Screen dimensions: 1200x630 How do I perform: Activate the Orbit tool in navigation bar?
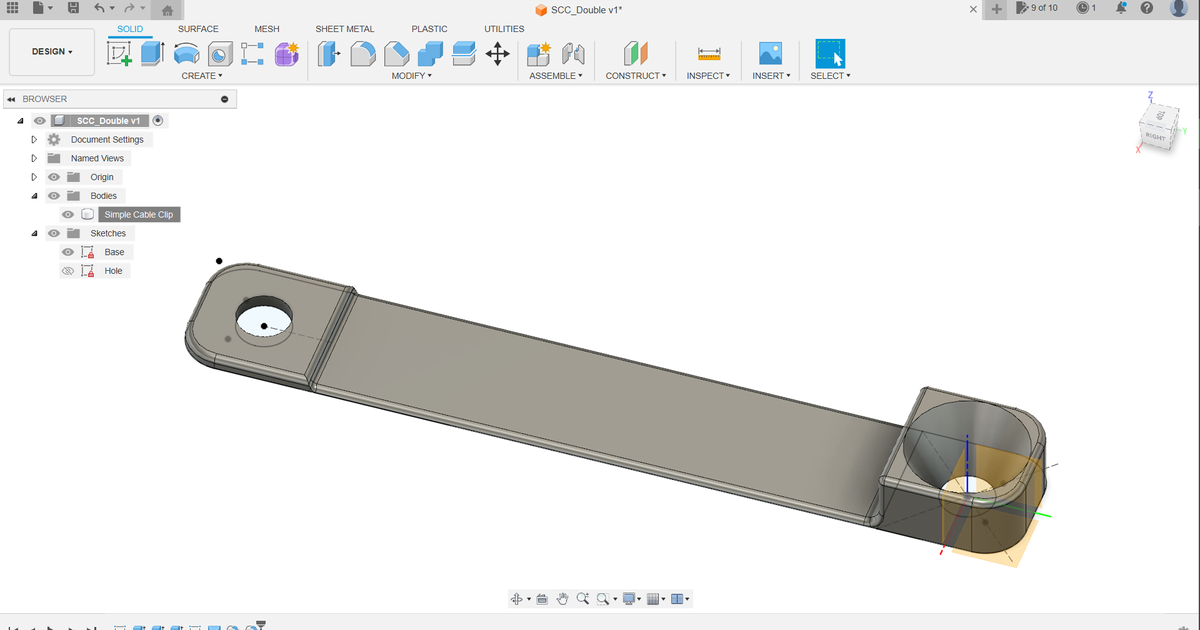[517, 597]
